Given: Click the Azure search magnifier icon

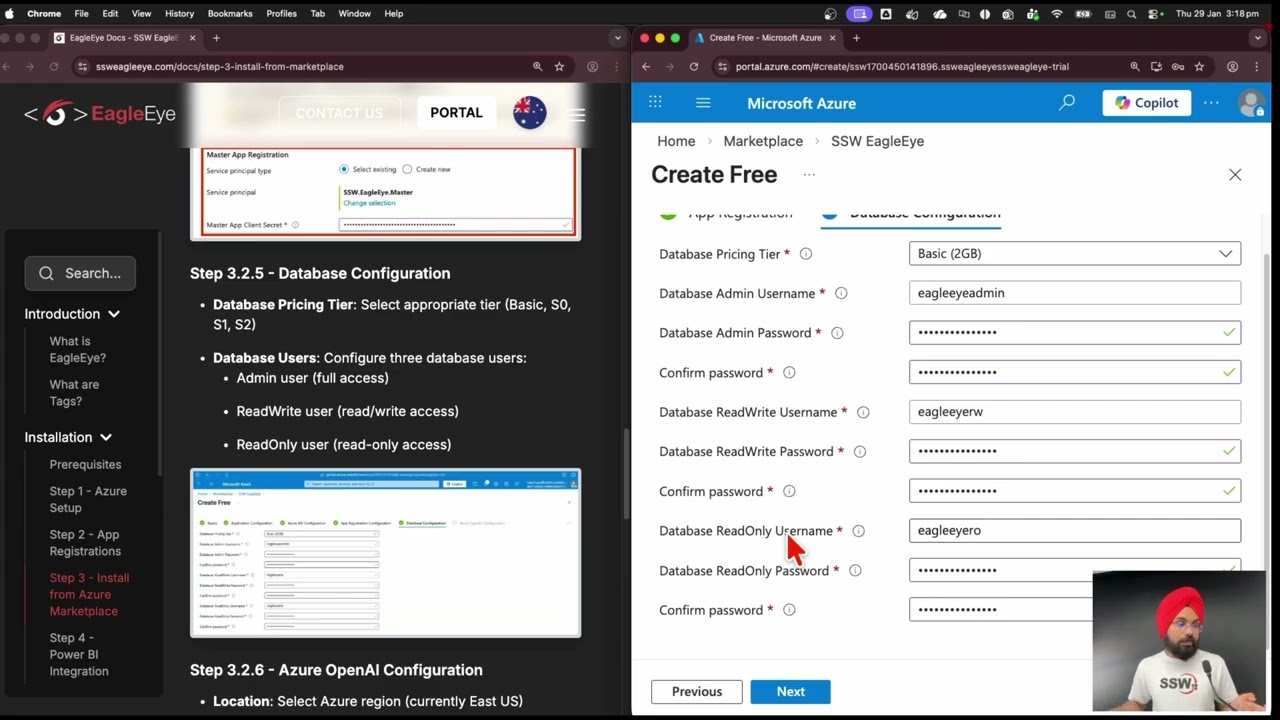Looking at the screenshot, I should 1067,102.
